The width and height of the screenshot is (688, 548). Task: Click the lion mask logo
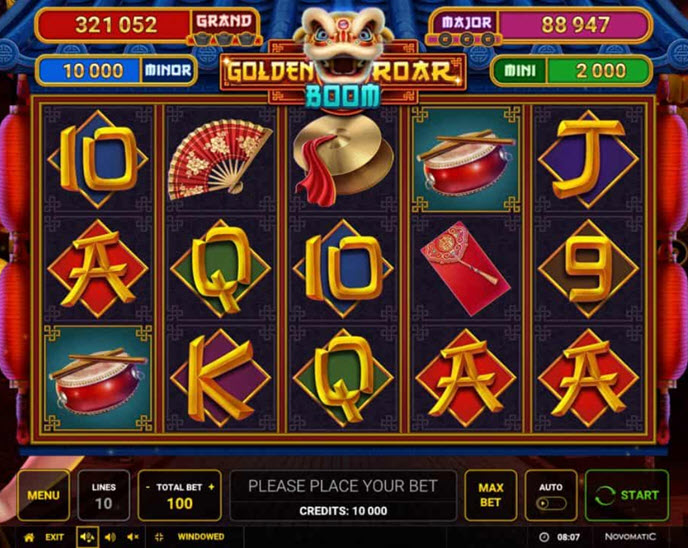tap(343, 44)
